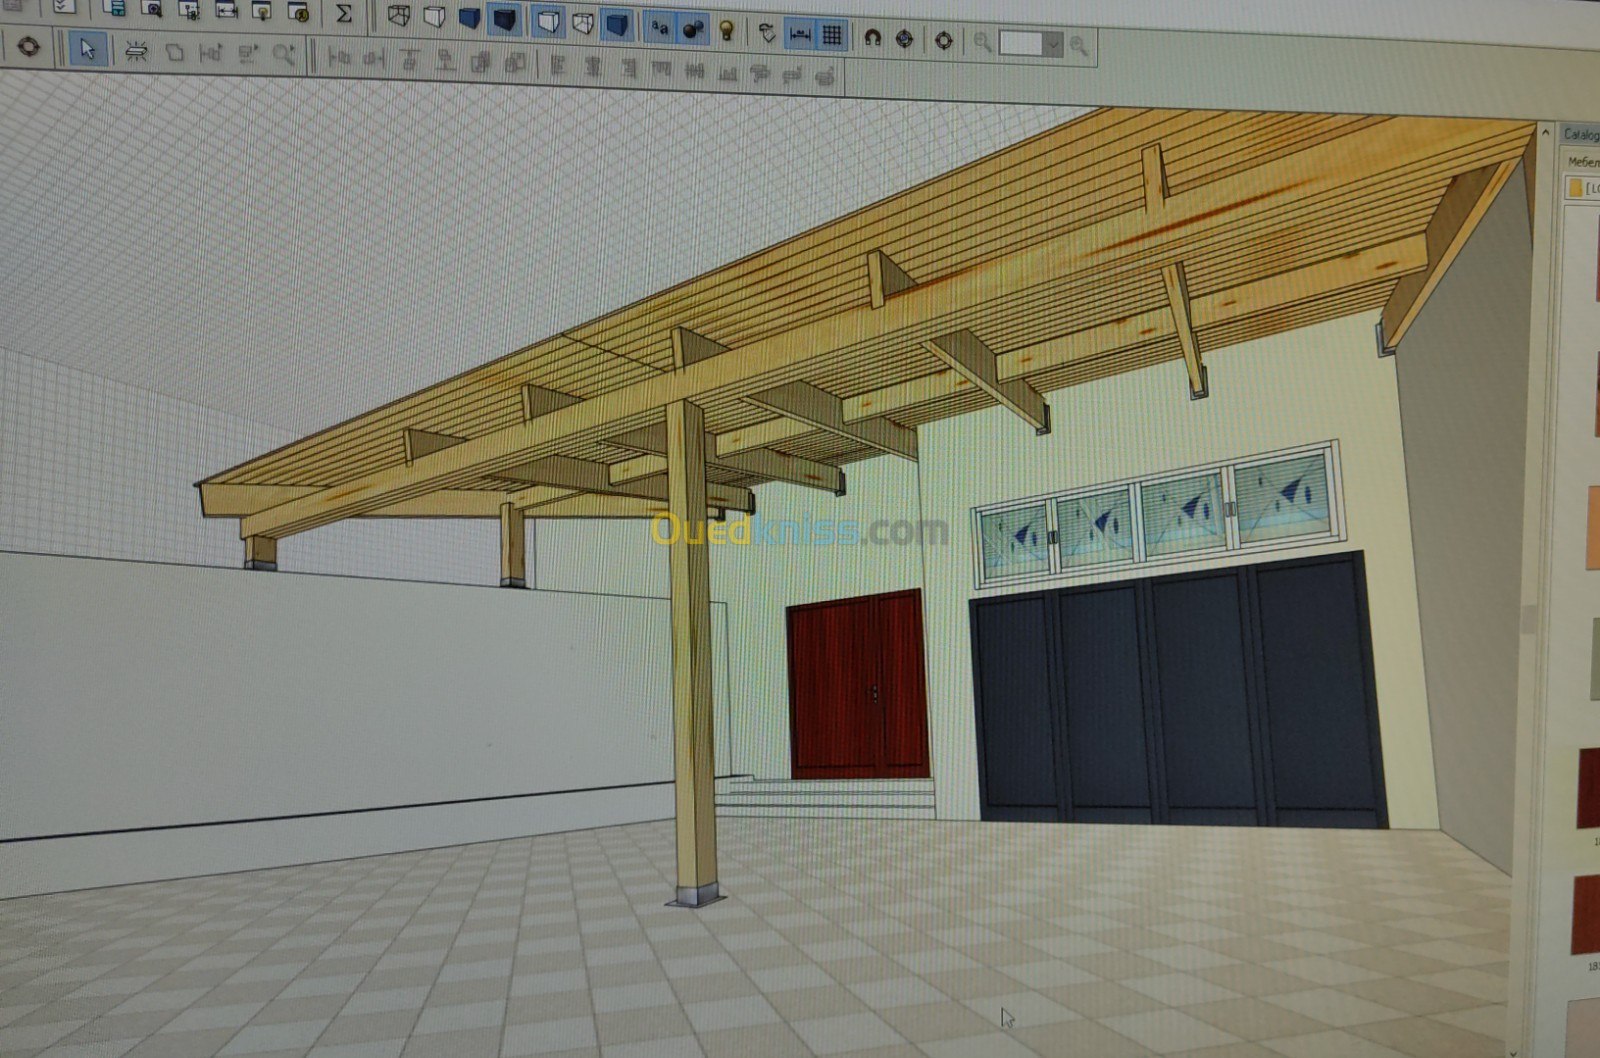This screenshot has width=1600, height=1058.
Task: Click the checklist document icon
Action: tap(63, 7)
